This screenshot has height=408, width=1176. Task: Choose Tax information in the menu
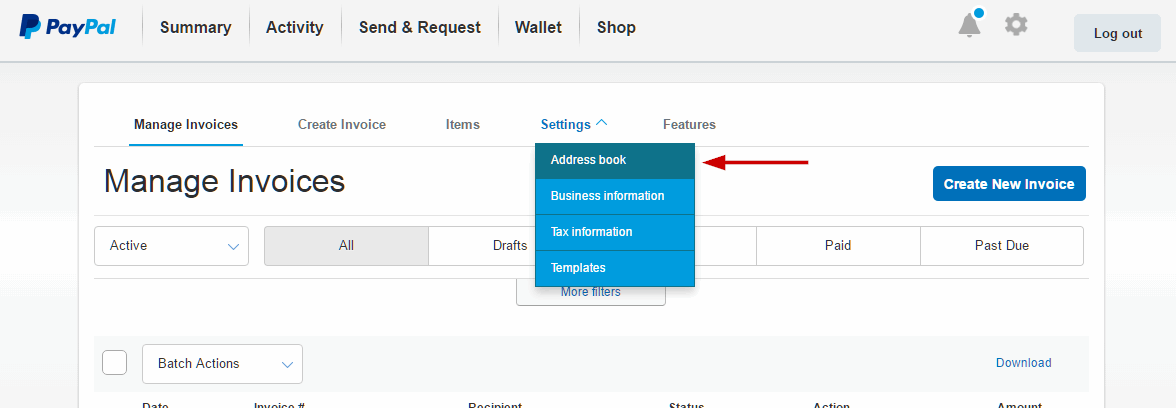pos(615,232)
